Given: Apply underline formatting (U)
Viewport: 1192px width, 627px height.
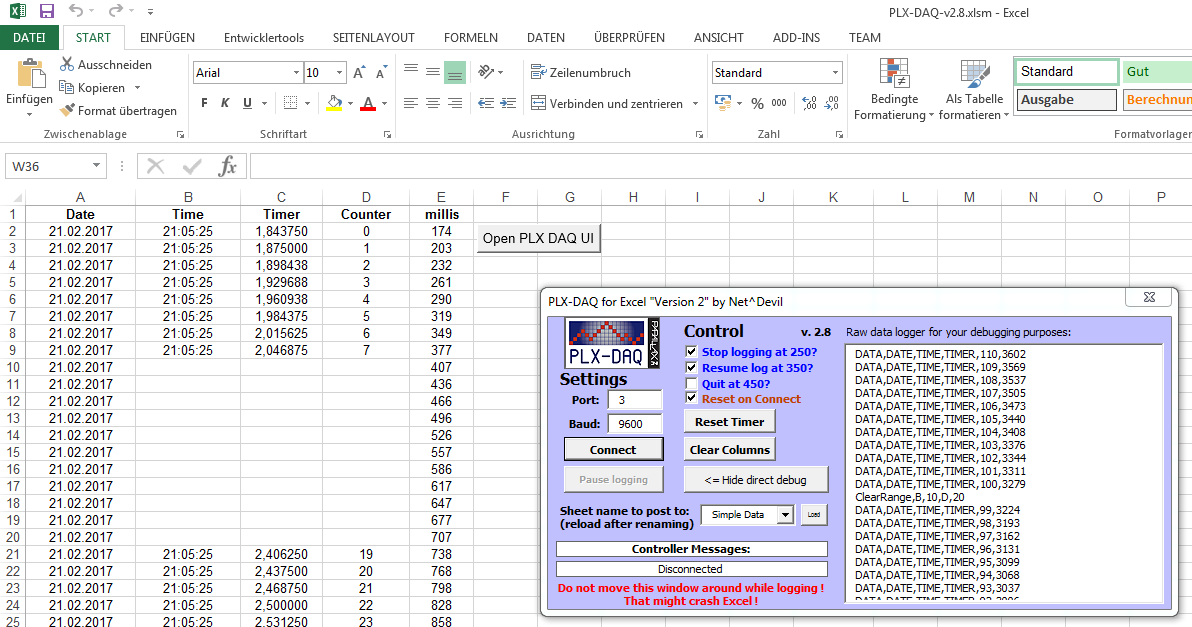Looking at the screenshot, I should click(247, 103).
